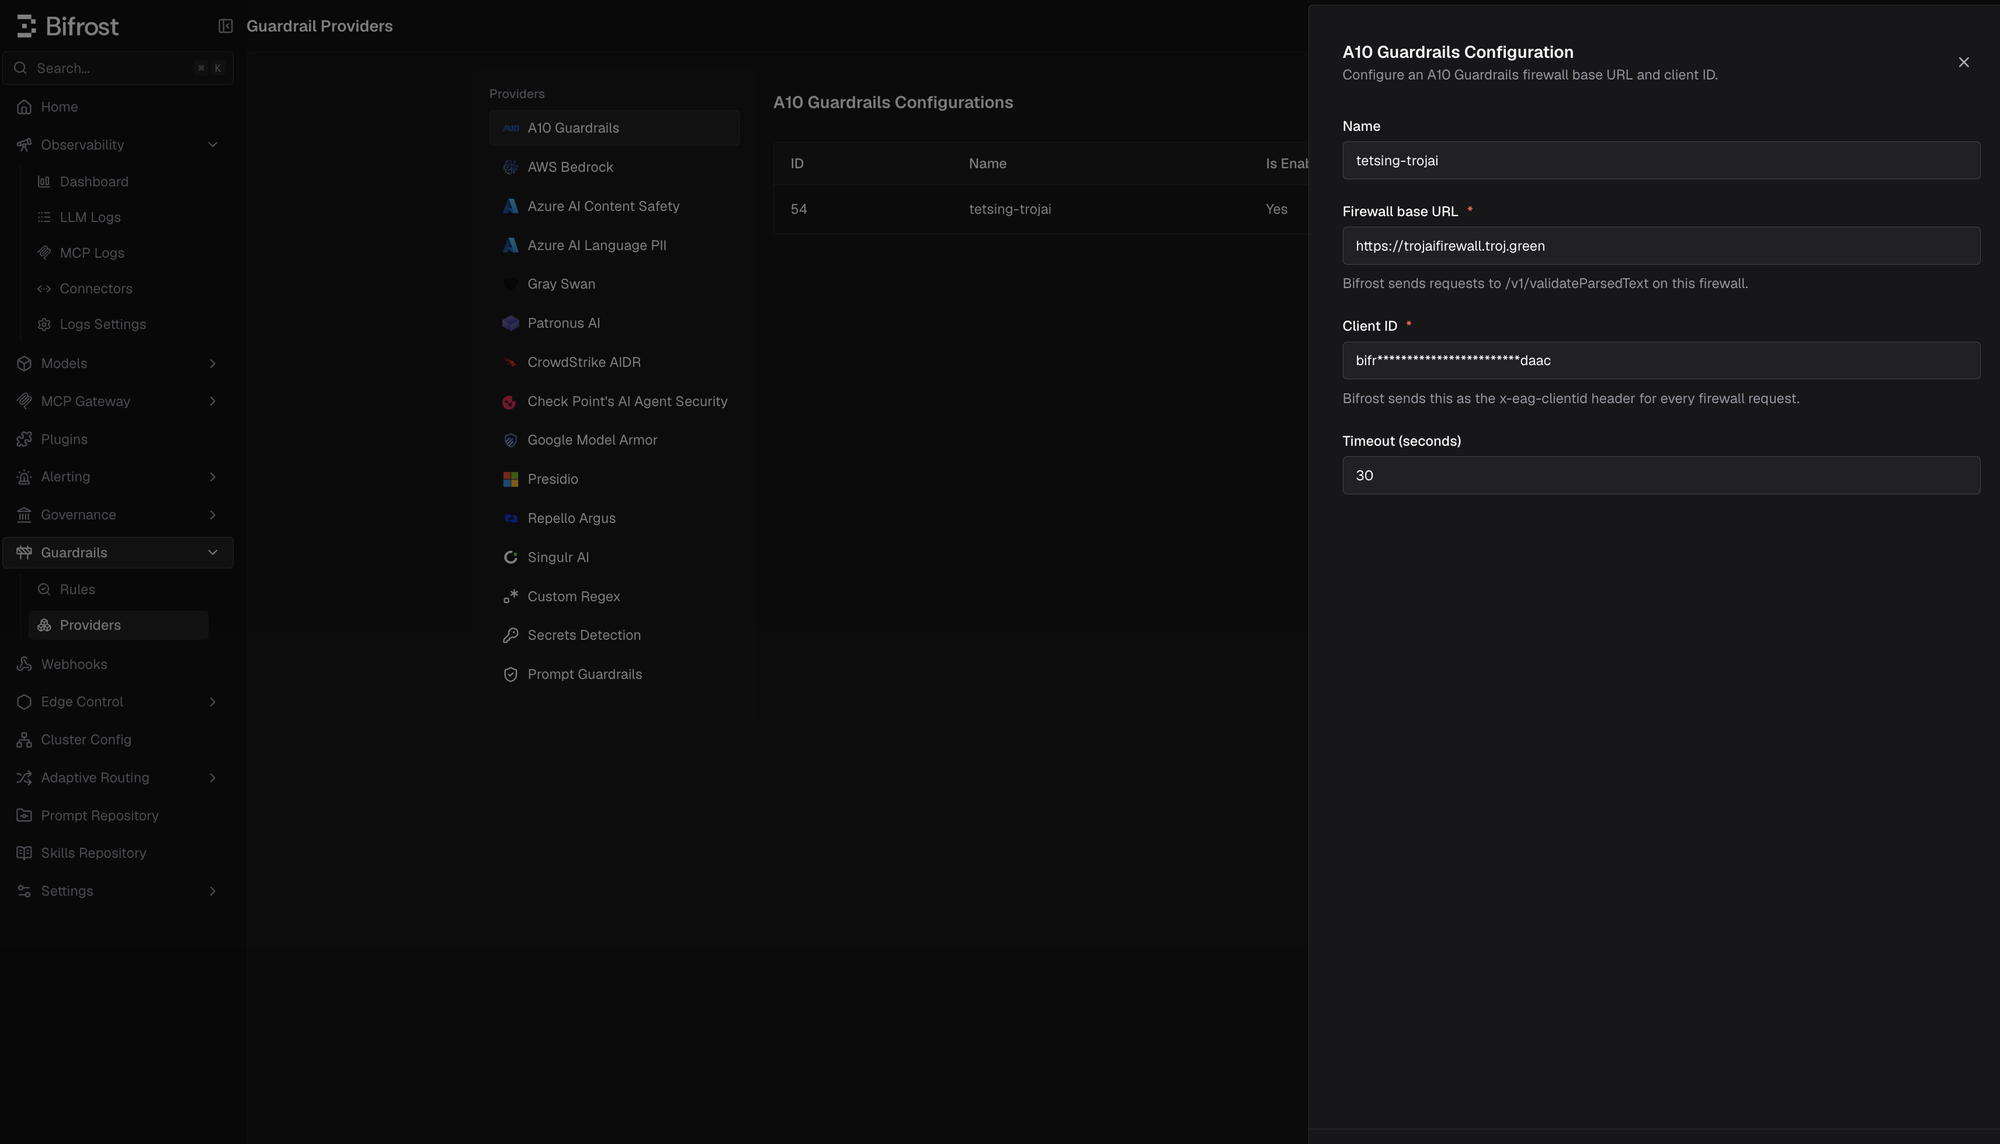
Task: Click the Name input field
Action: [x=1660, y=160]
